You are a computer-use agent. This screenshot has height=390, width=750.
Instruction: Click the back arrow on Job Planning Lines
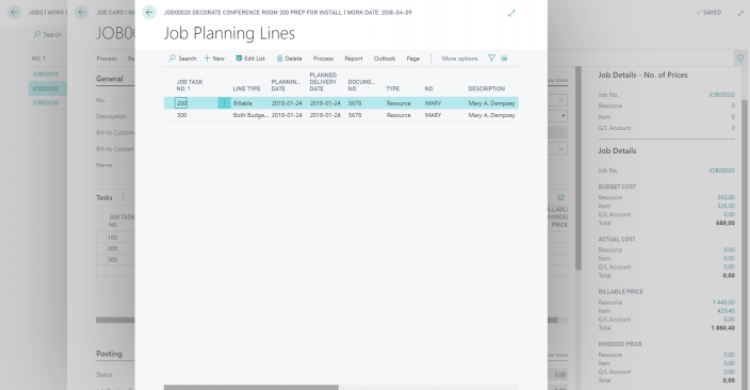pos(149,12)
